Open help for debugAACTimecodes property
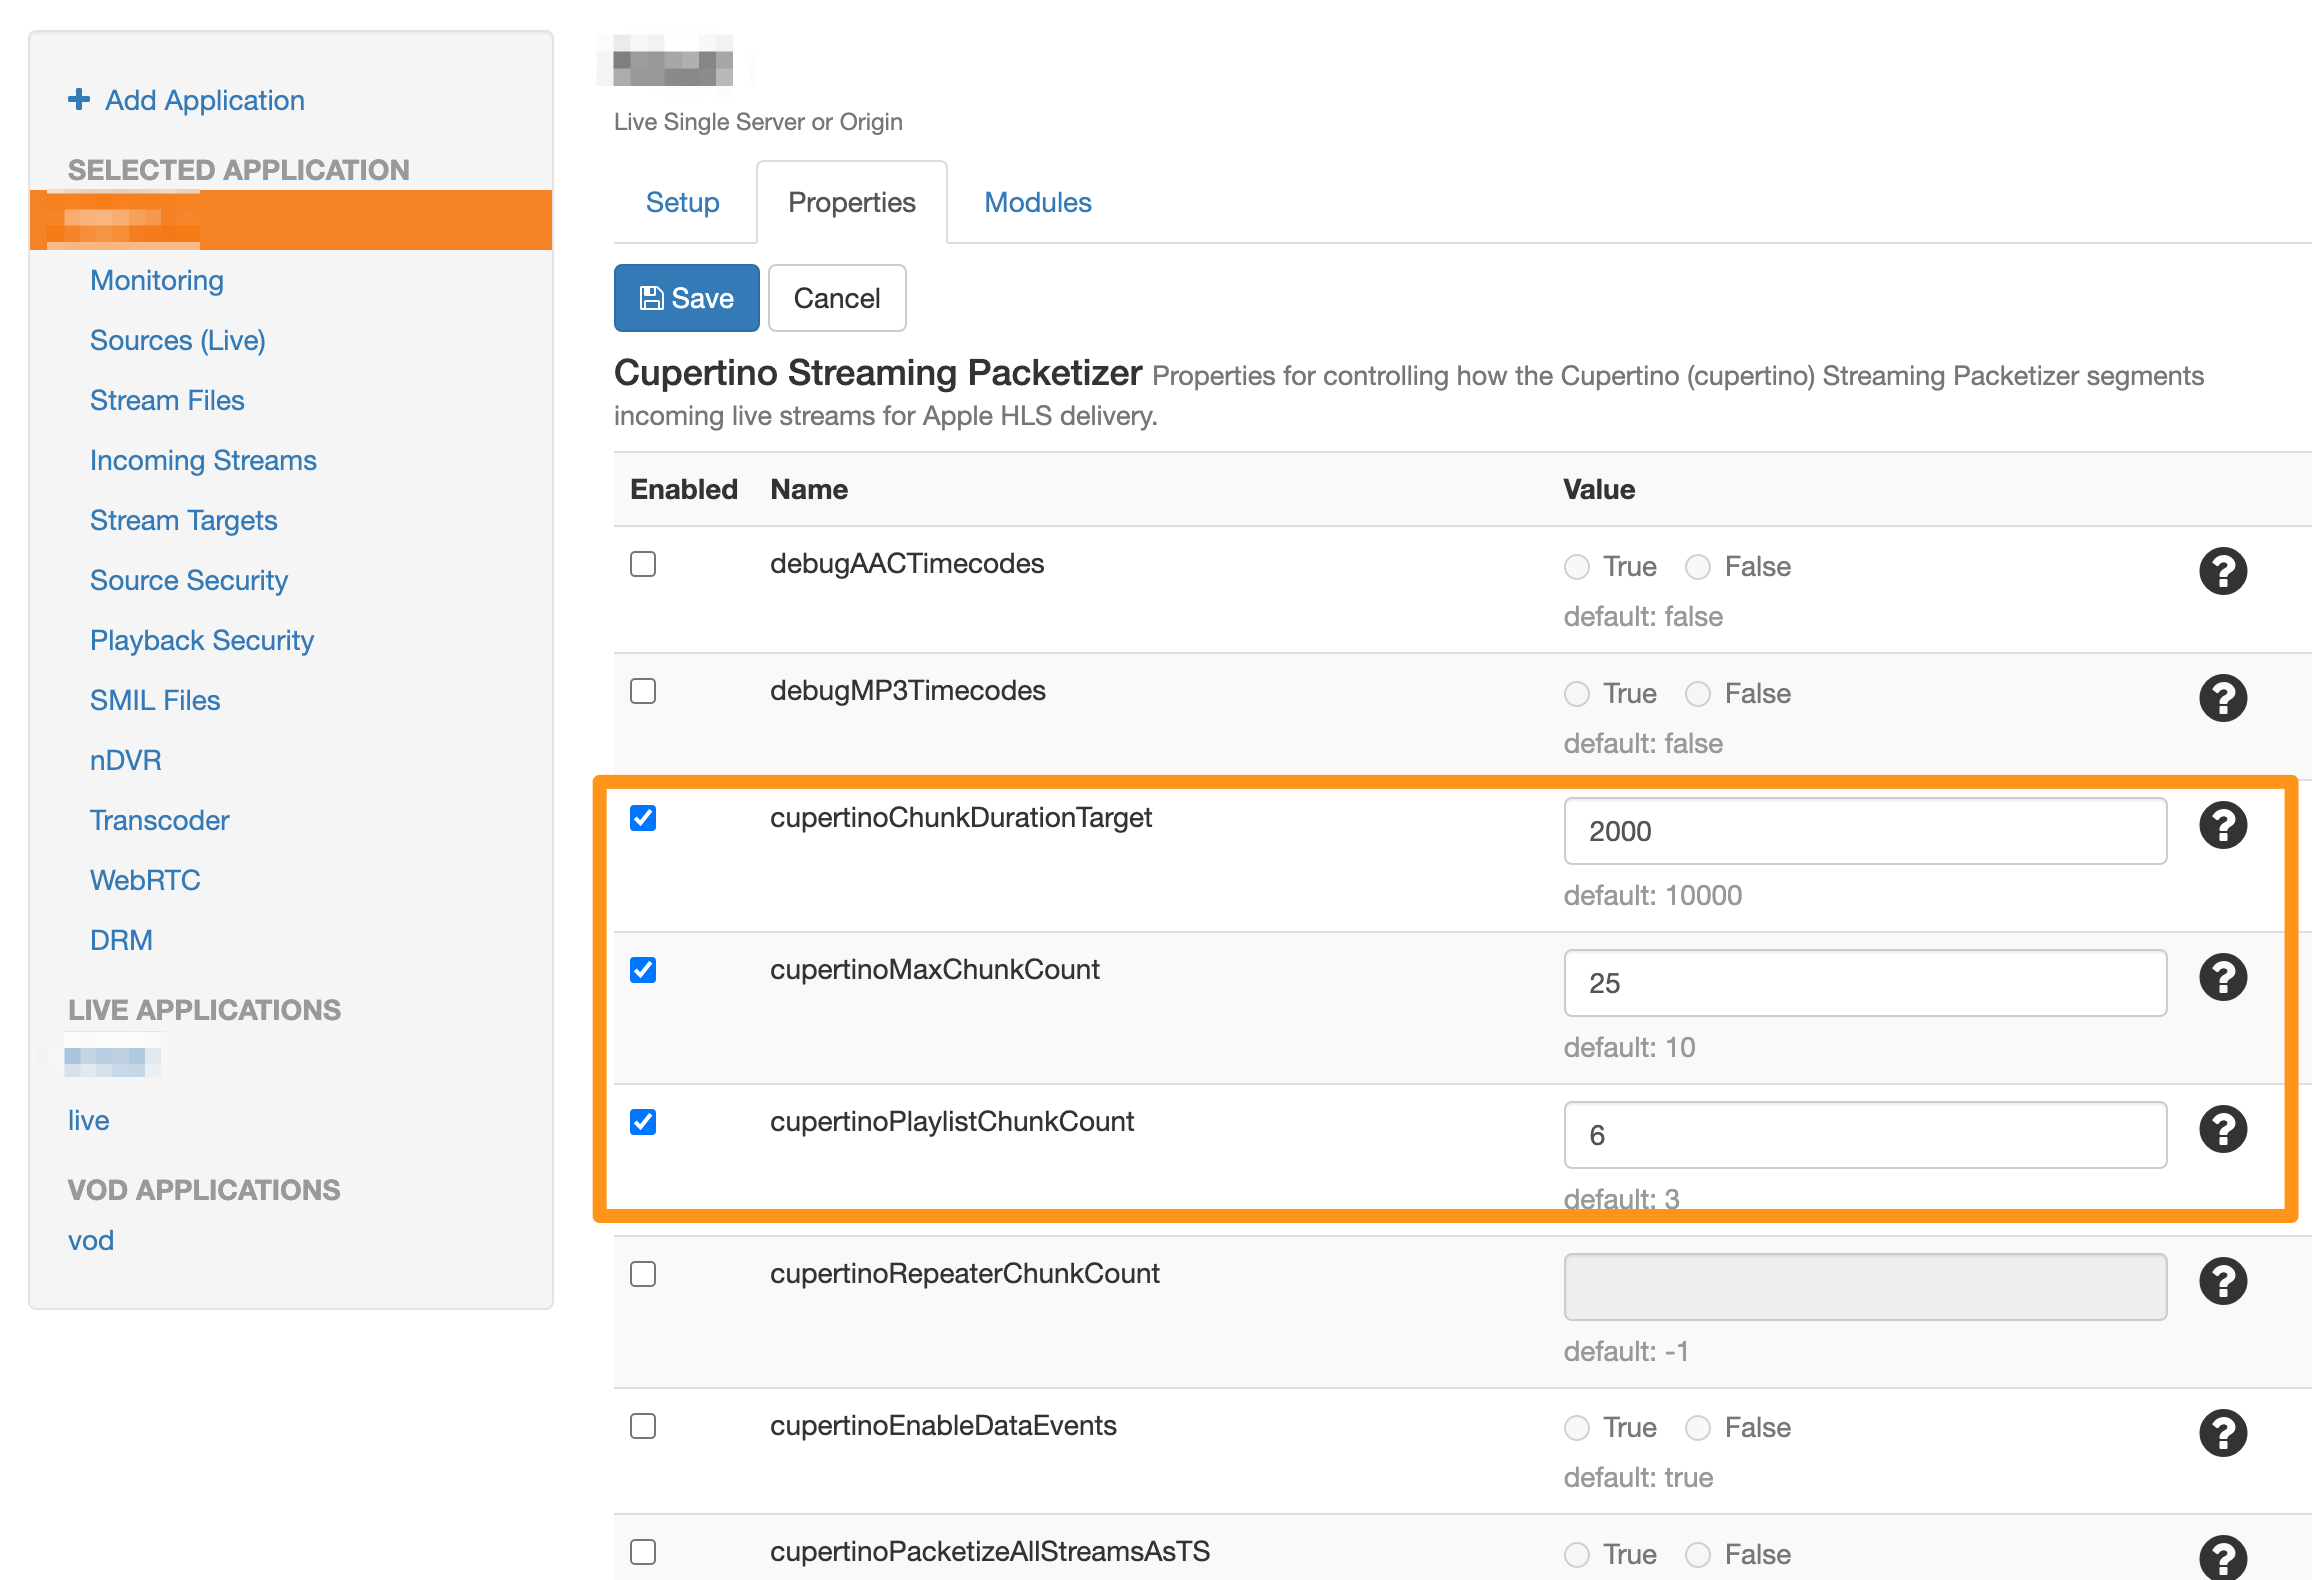This screenshot has height=1580, width=2318. [2222, 571]
